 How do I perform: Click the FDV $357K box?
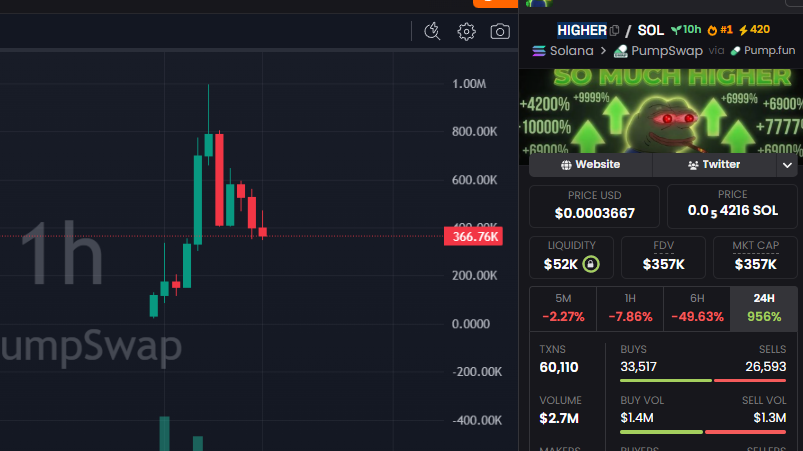(663, 257)
